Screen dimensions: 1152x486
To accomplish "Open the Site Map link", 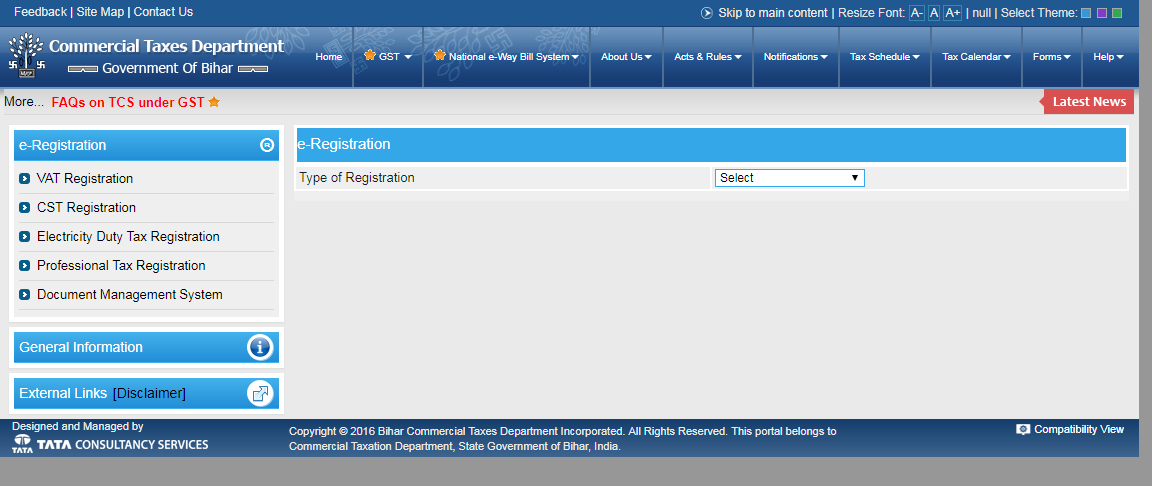I will [101, 12].
